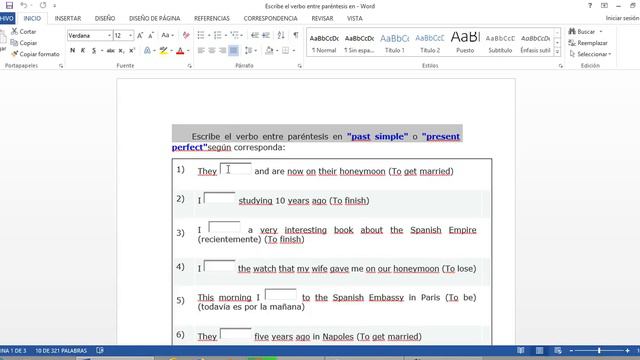Screen dimensions: 640x360
Task: Increase font size with the grow font icon
Action: (x=140, y=36)
